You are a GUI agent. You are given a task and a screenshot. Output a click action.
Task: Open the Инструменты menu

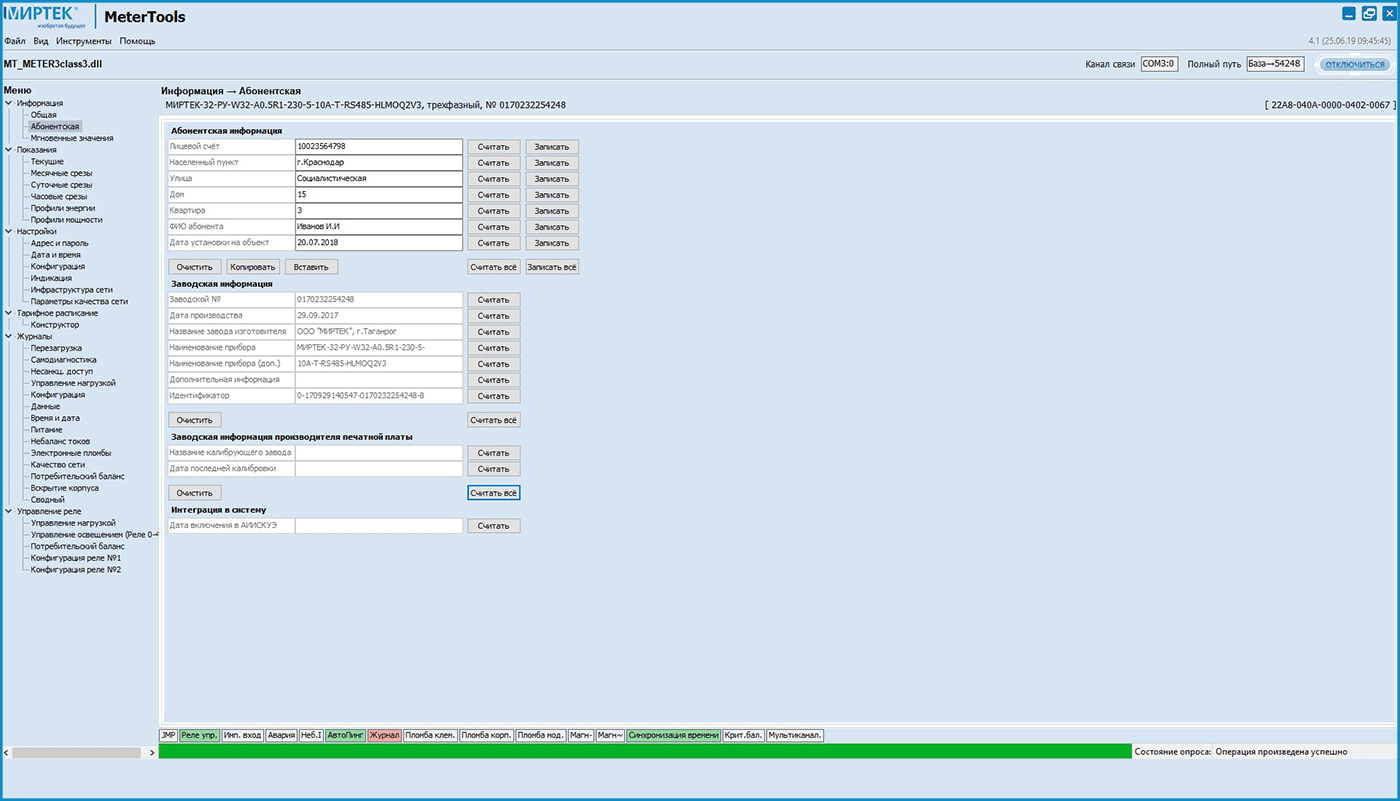click(x=84, y=41)
